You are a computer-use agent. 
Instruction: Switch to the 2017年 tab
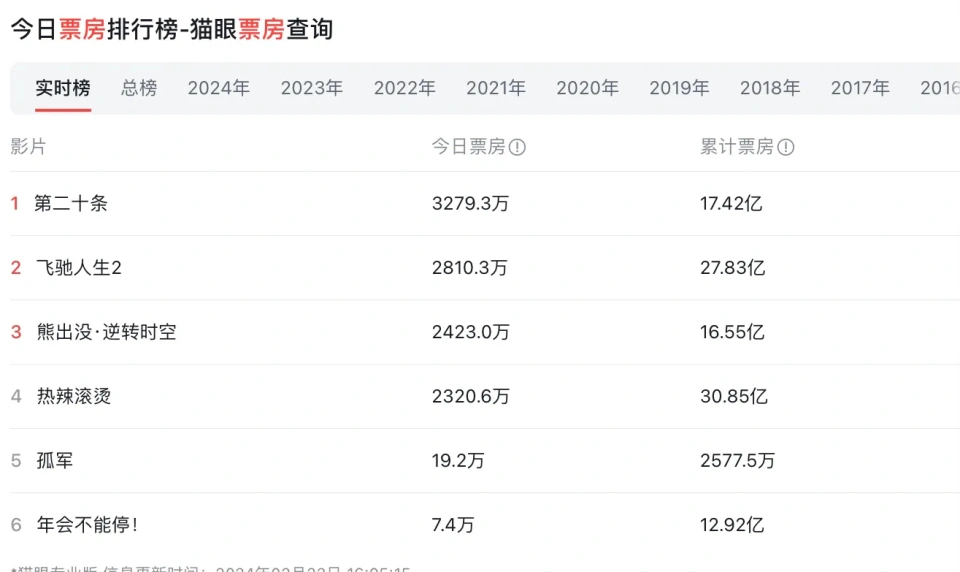(860, 88)
